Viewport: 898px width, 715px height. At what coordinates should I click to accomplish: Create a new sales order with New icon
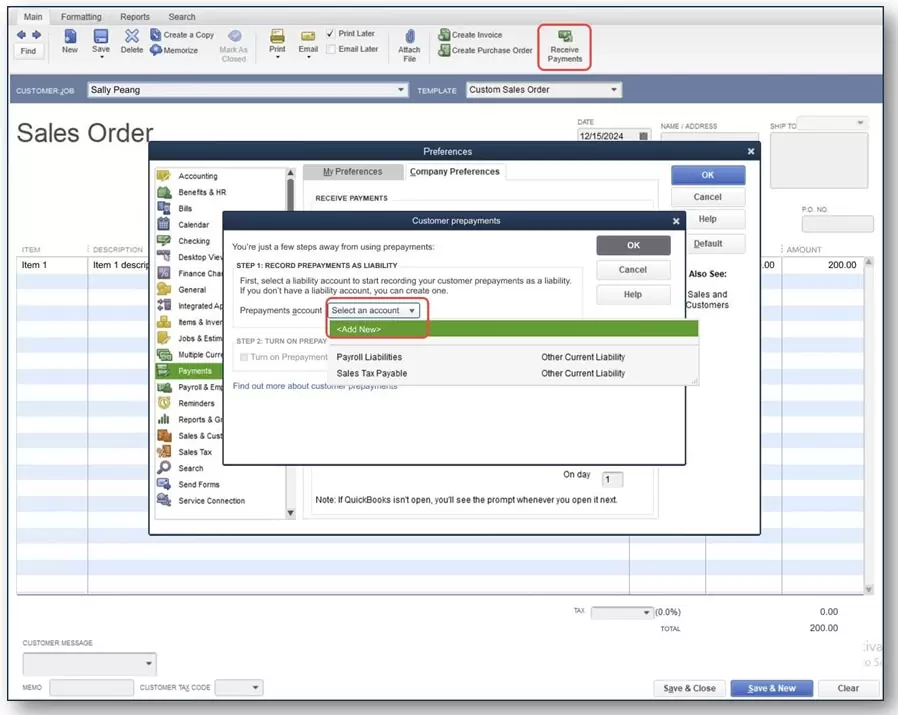coord(70,36)
